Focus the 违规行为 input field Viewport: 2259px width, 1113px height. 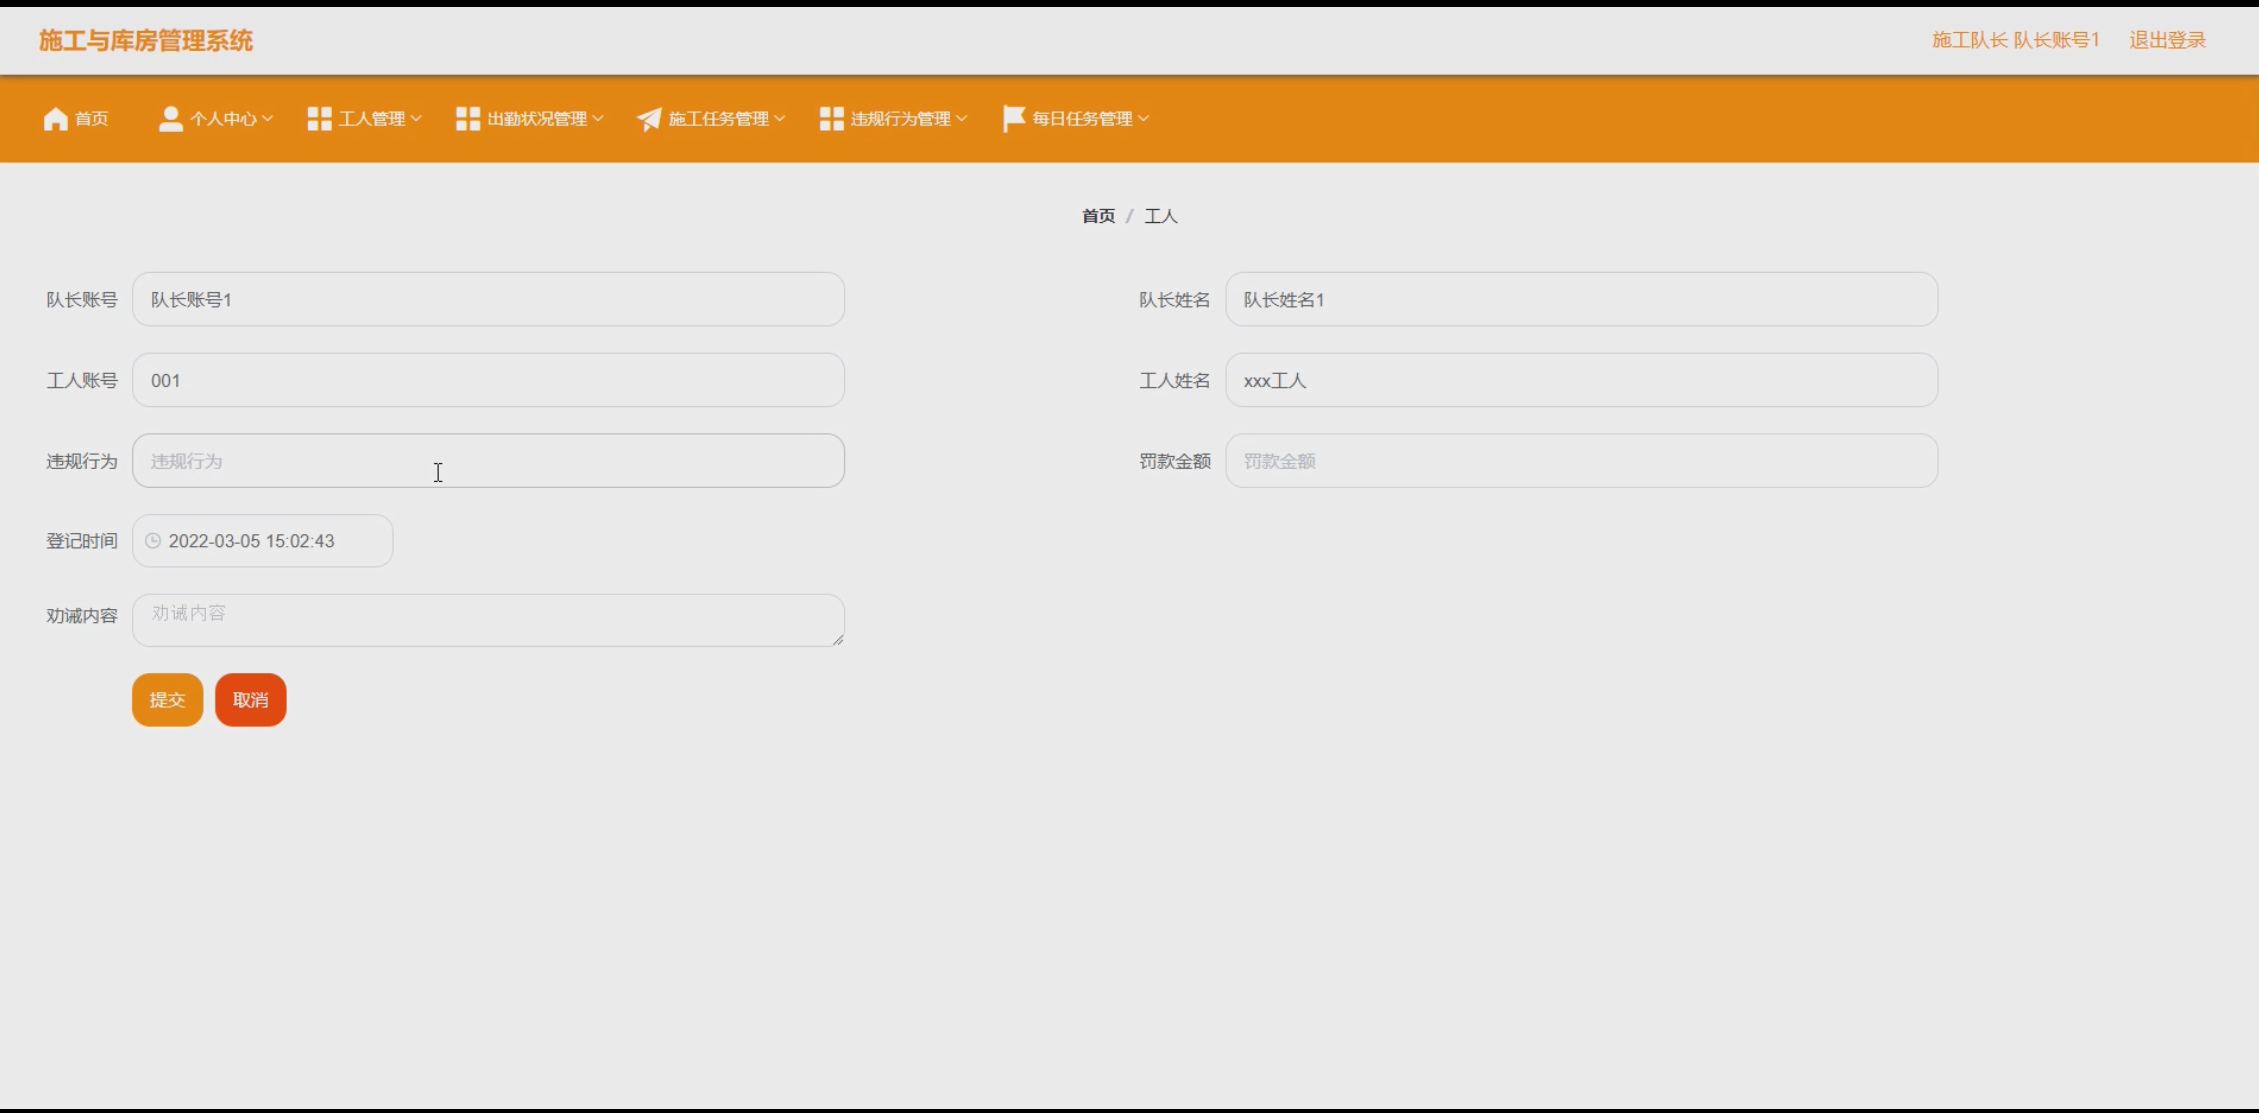point(488,461)
